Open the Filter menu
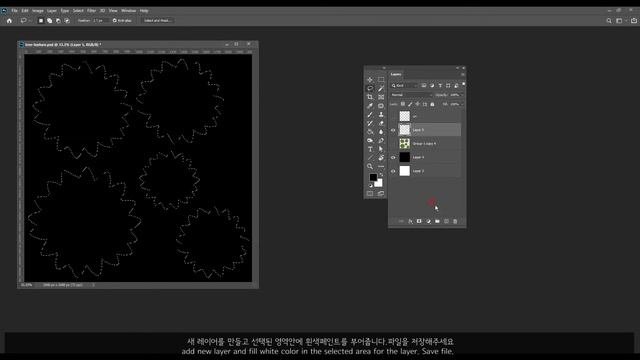640x360 pixels. pyautogui.click(x=91, y=11)
